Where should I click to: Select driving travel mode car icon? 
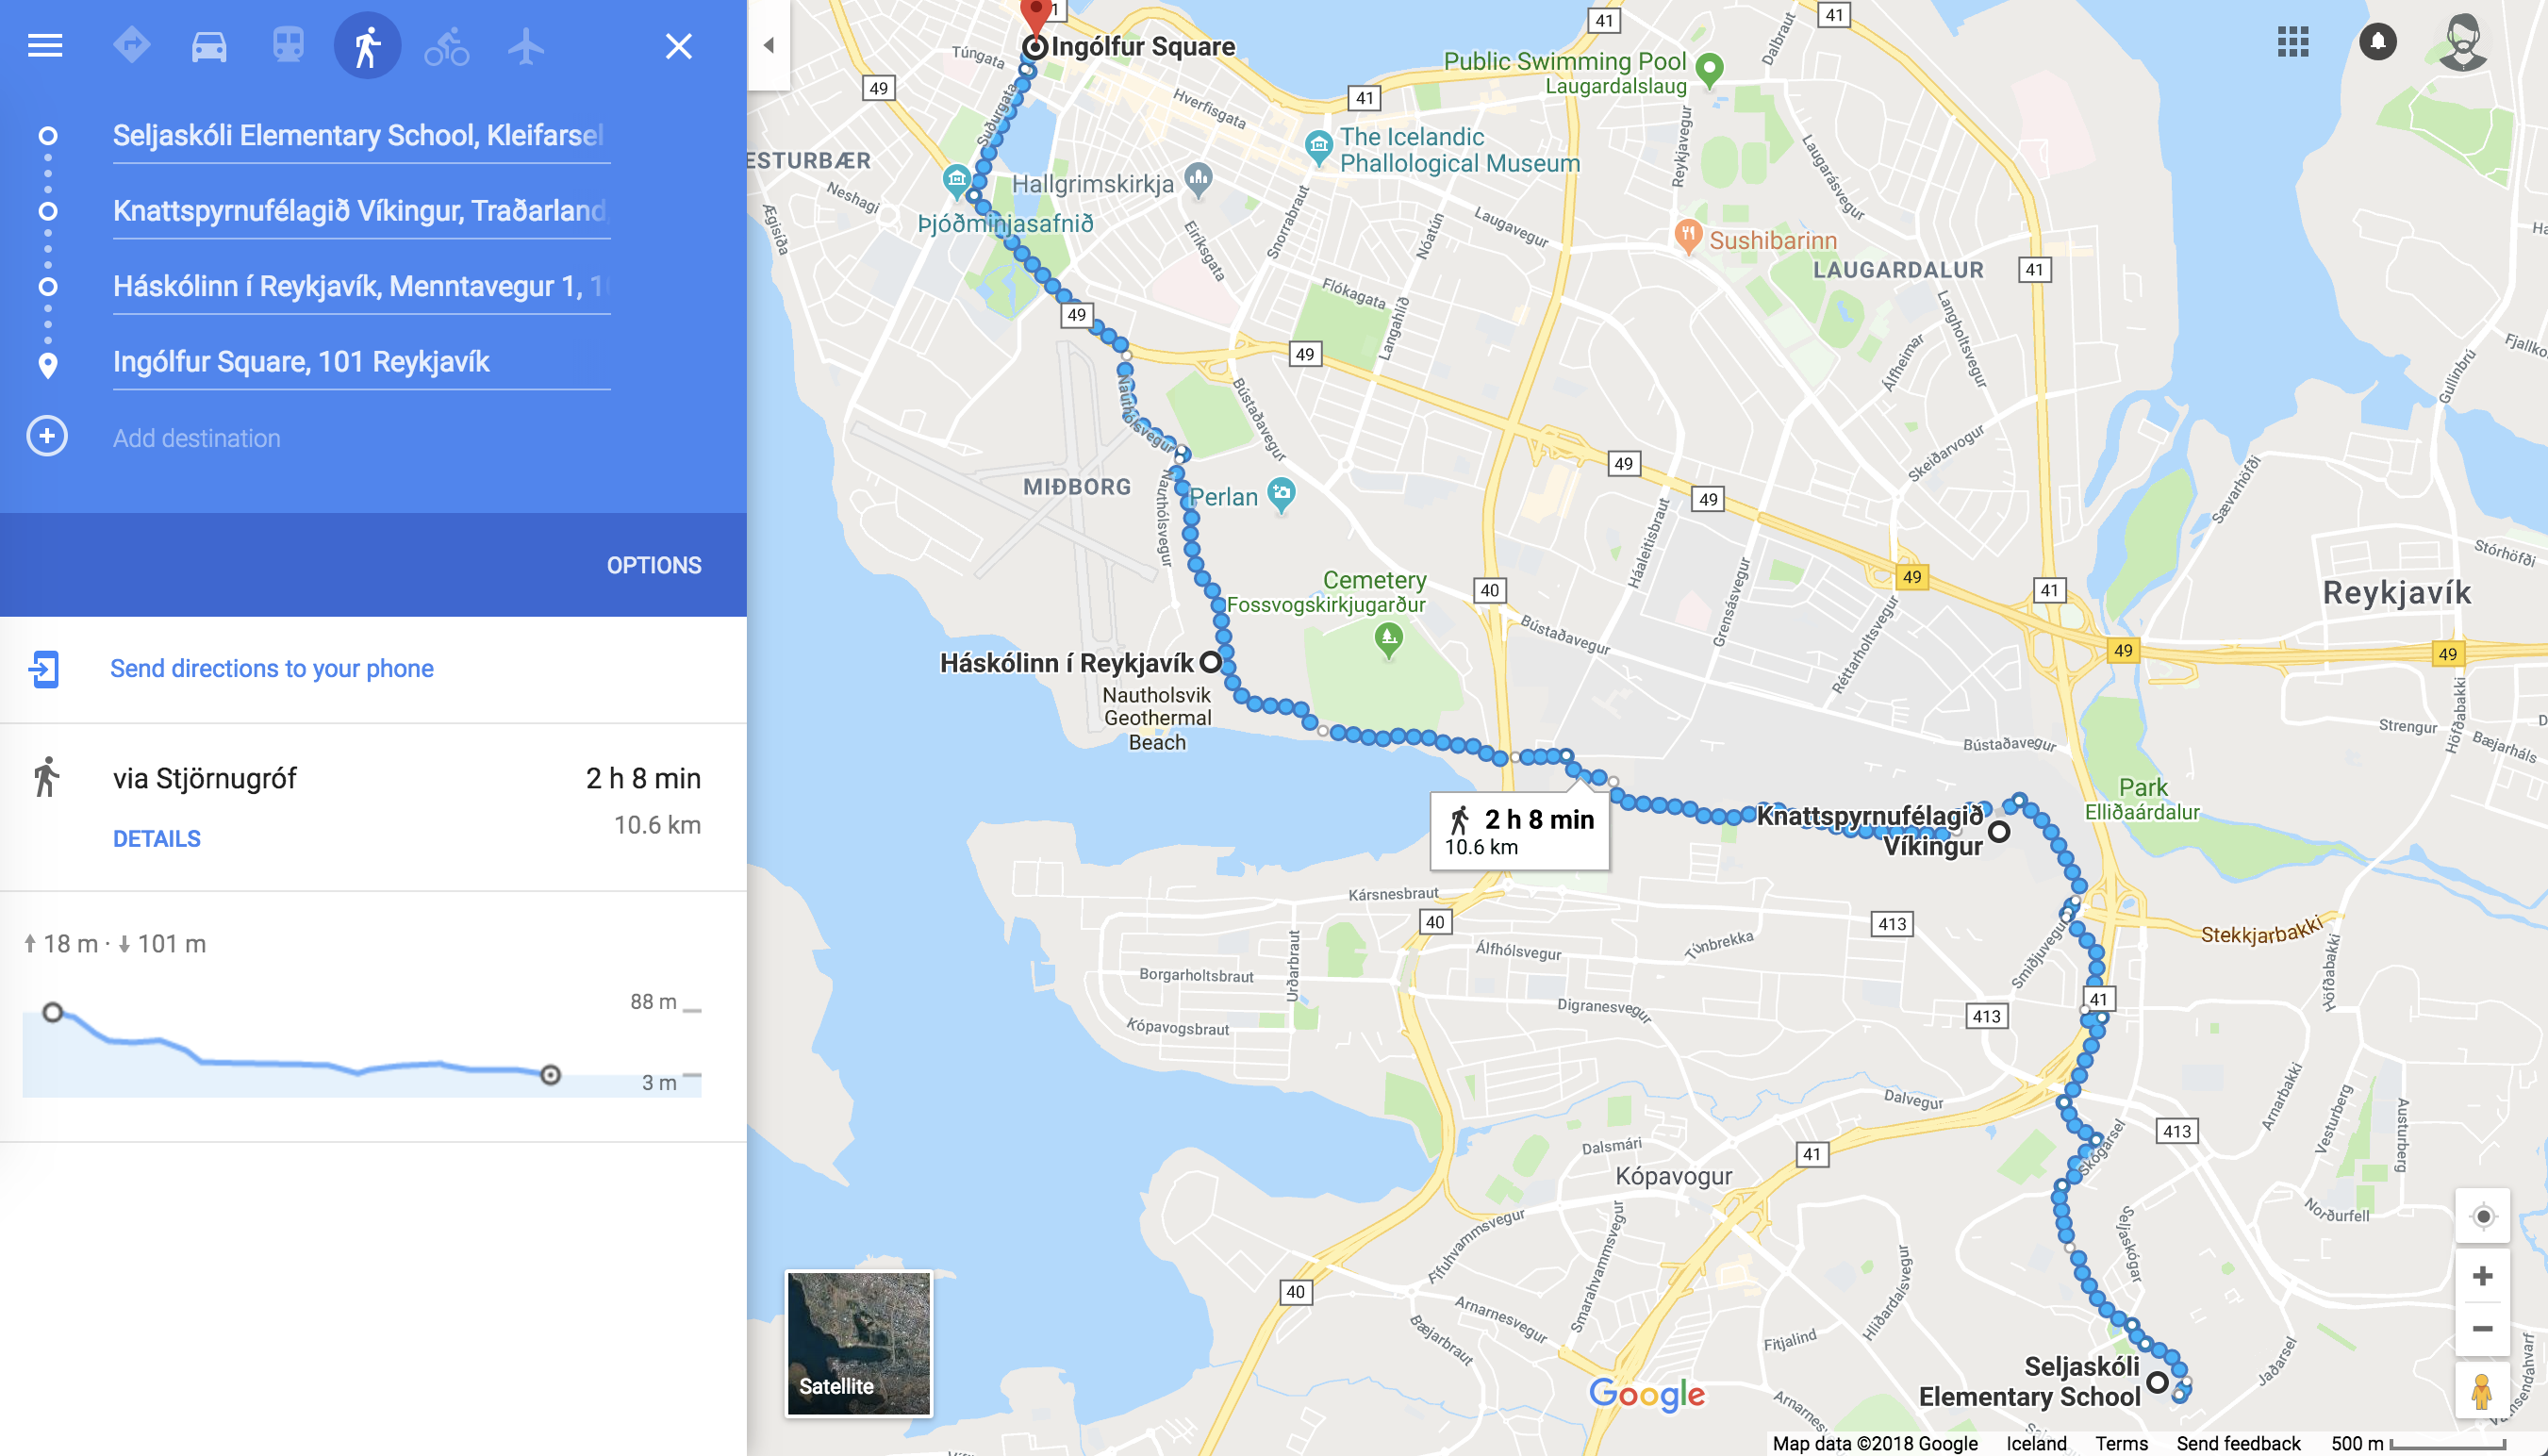coord(209,46)
